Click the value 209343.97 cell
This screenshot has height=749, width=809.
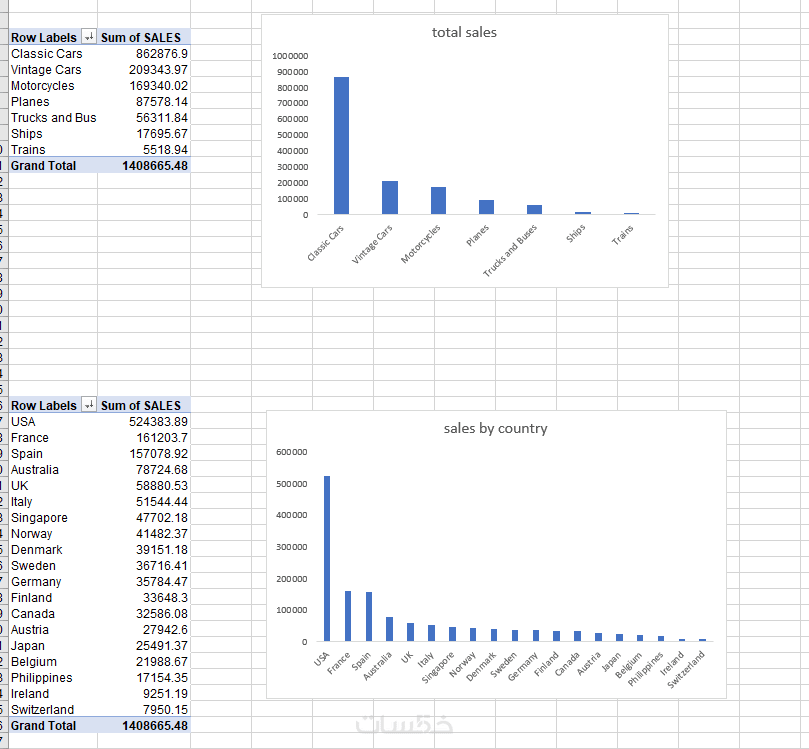point(144,70)
